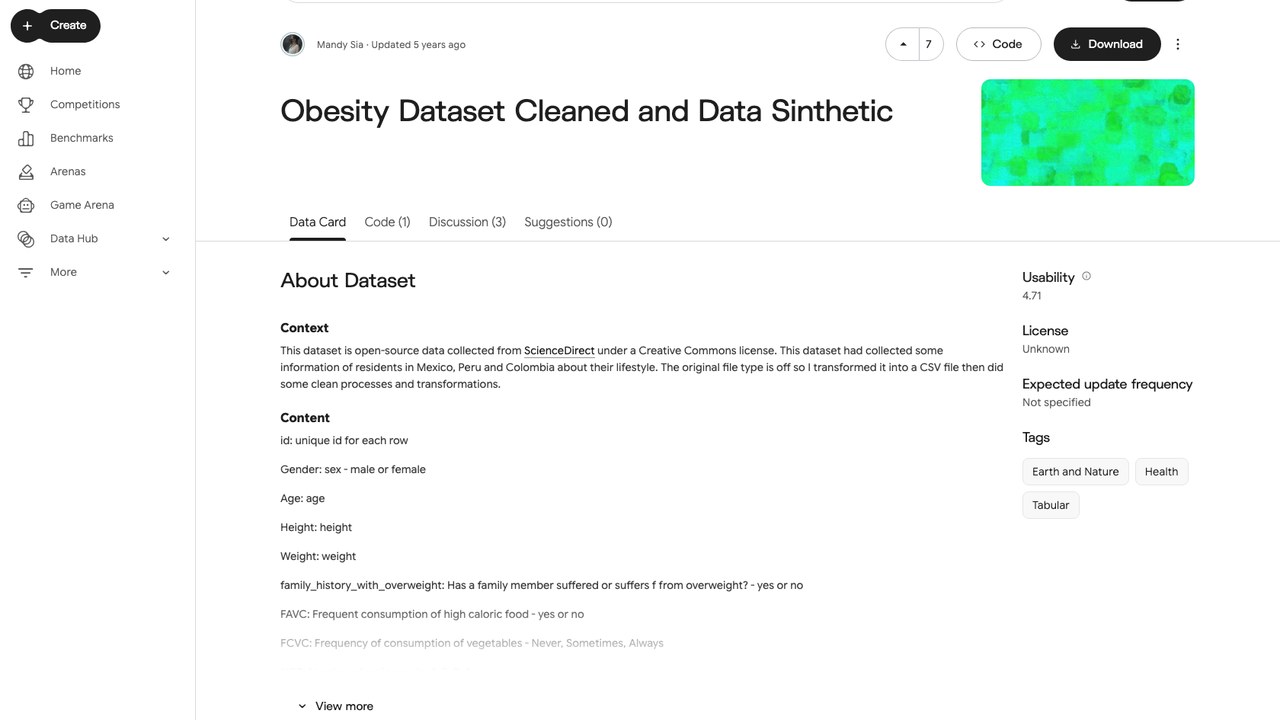Expand the More sidebar section
The image size is (1280, 720).
[166, 272]
